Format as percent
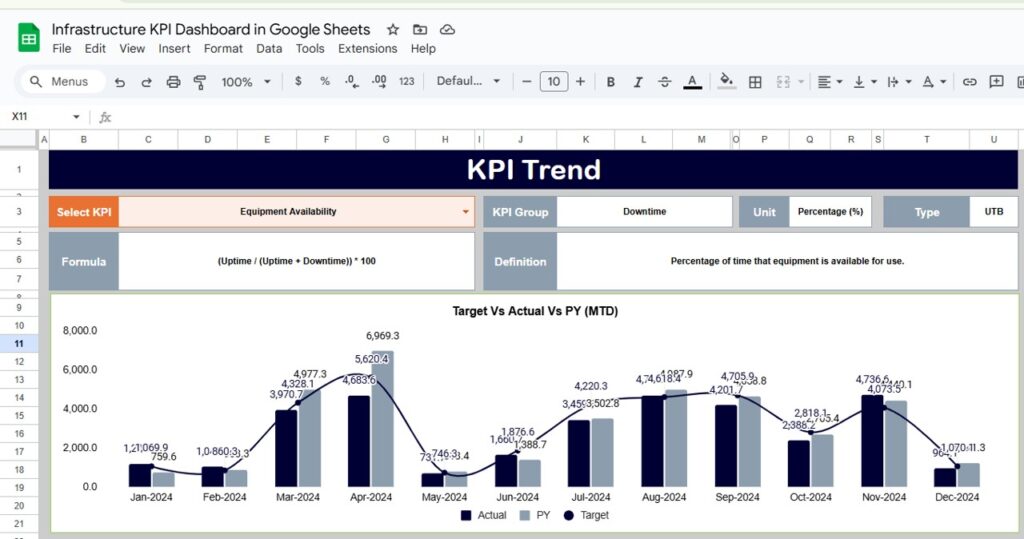The height and width of the screenshot is (539, 1024). 325,81
